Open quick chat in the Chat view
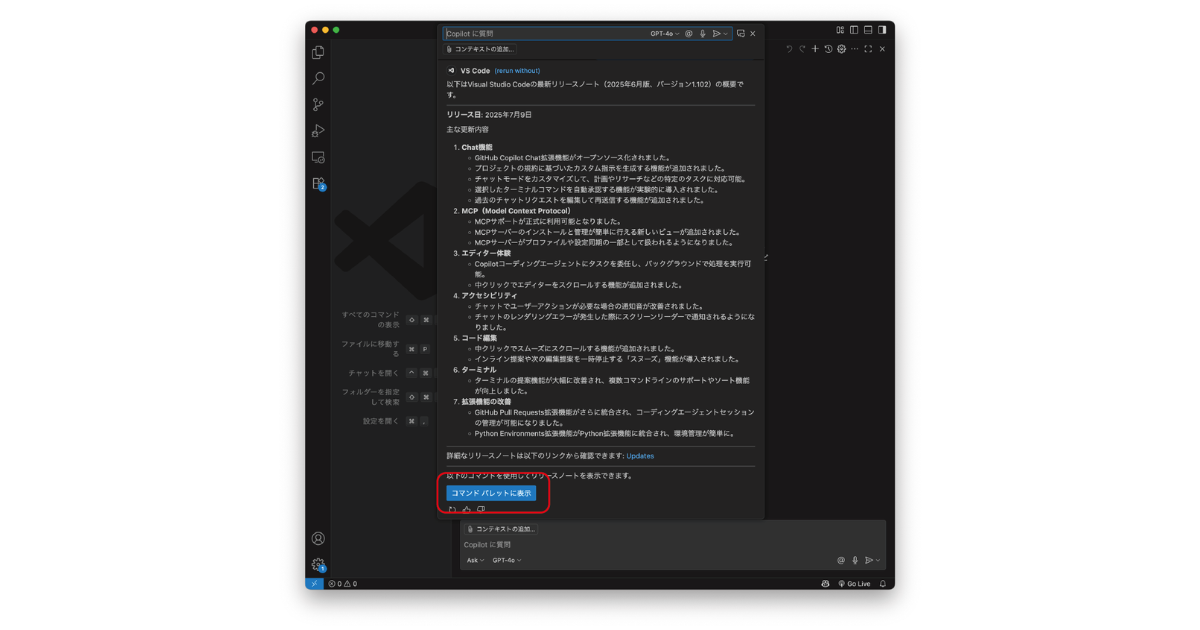The width and height of the screenshot is (1200, 630). point(741,34)
